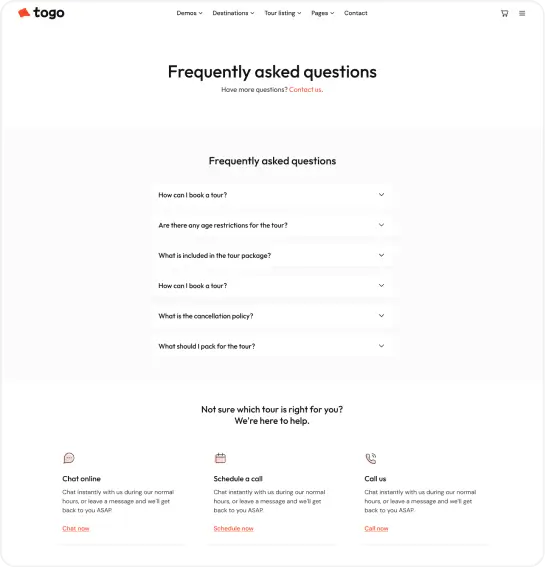Expand what is included in tour package
The image size is (545, 567).
point(272,255)
